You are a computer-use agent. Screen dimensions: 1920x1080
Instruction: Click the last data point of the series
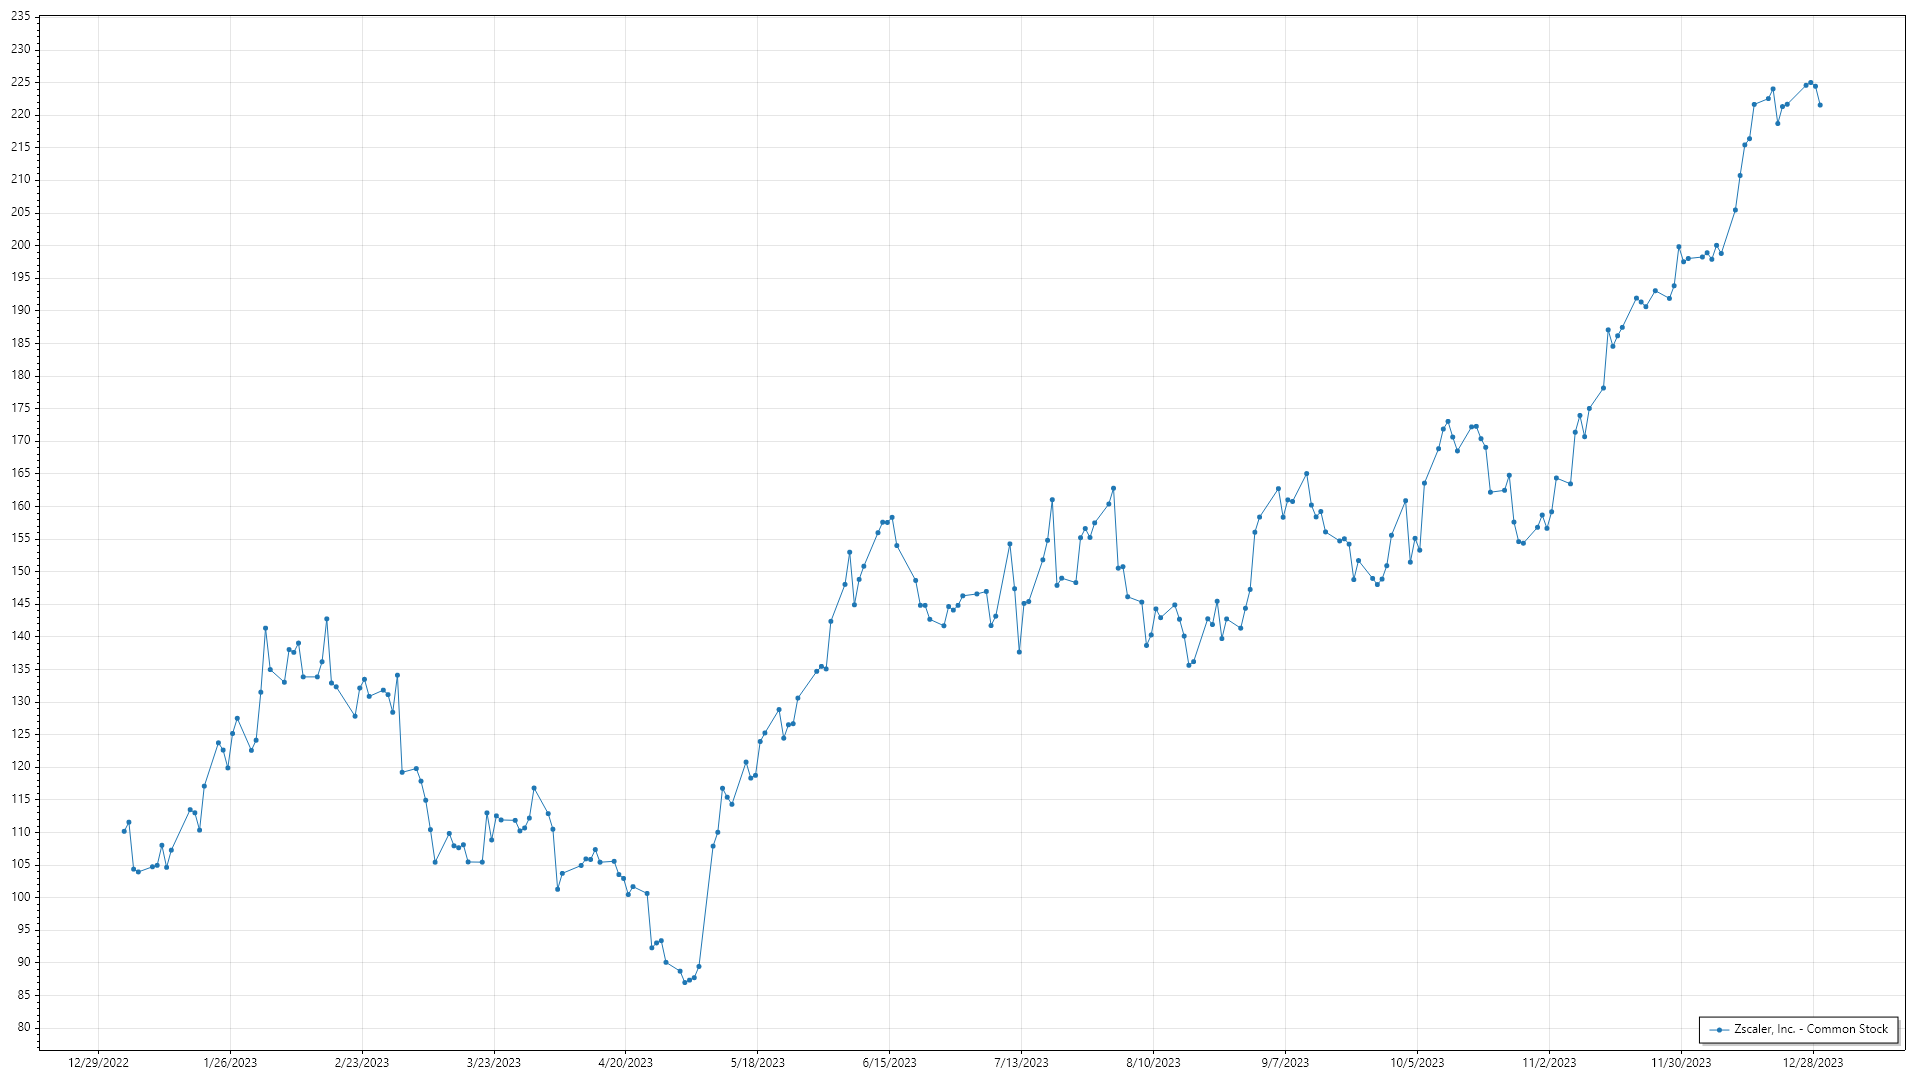pos(1820,105)
